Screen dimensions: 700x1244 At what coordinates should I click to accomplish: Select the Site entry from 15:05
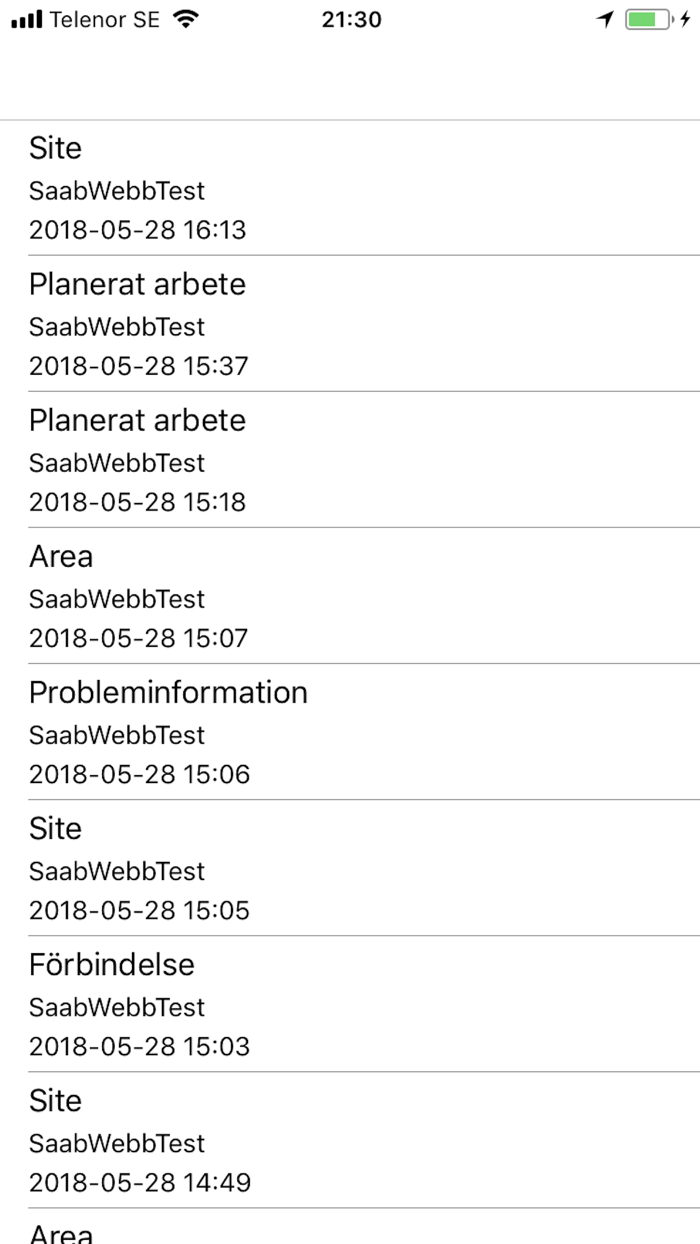tap(350, 868)
